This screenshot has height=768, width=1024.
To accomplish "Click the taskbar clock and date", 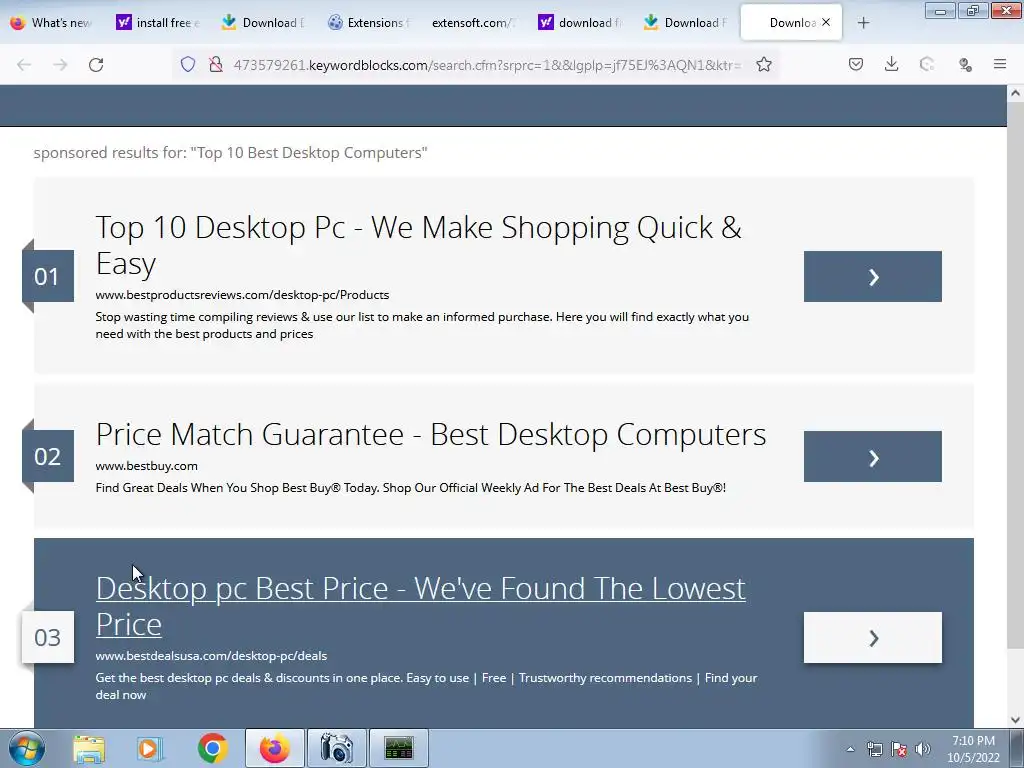I will 973,749.
